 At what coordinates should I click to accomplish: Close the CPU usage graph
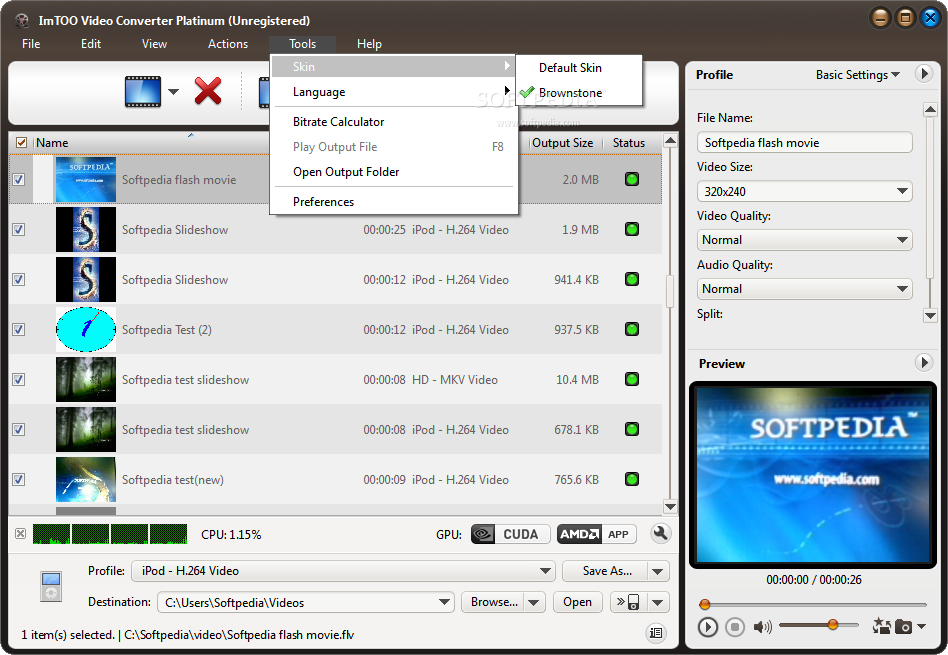click(21, 533)
